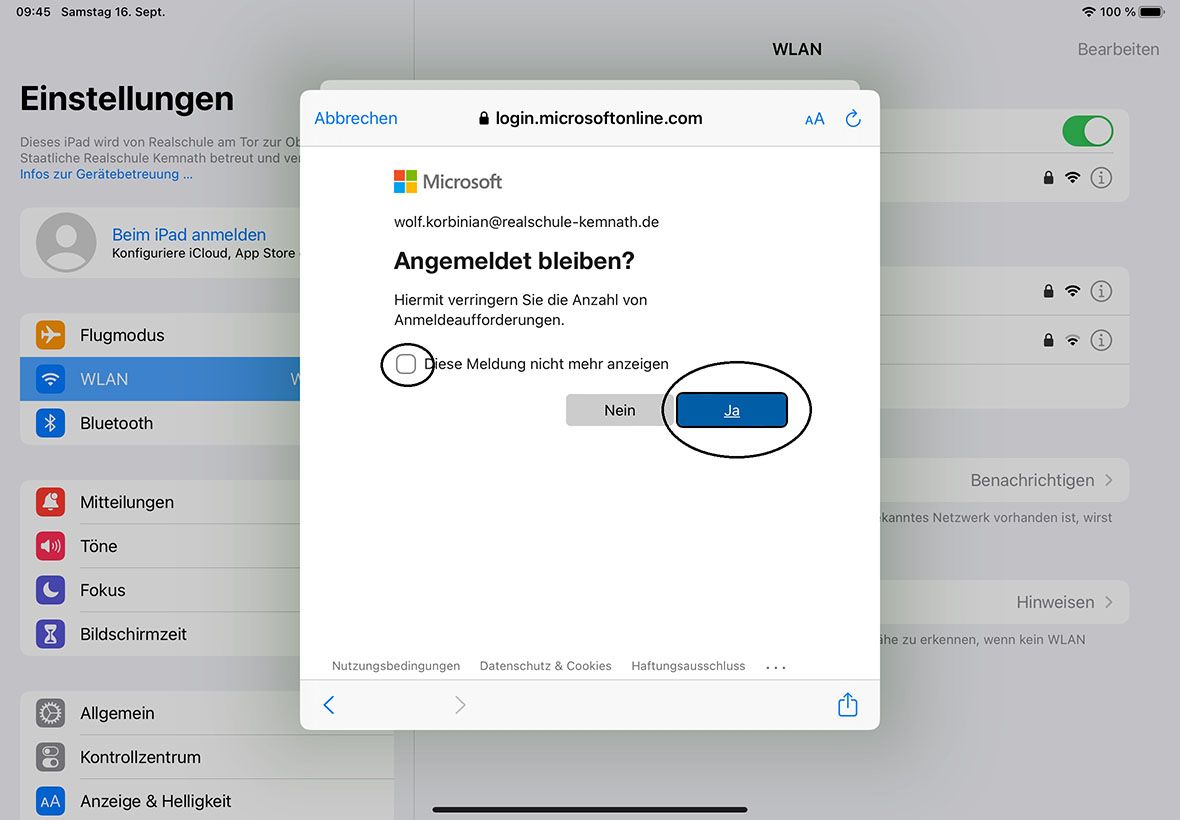Image resolution: width=1180 pixels, height=820 pixels.
Task: Open the Kontrollzentrum settings icon
Action: [50, 757]
